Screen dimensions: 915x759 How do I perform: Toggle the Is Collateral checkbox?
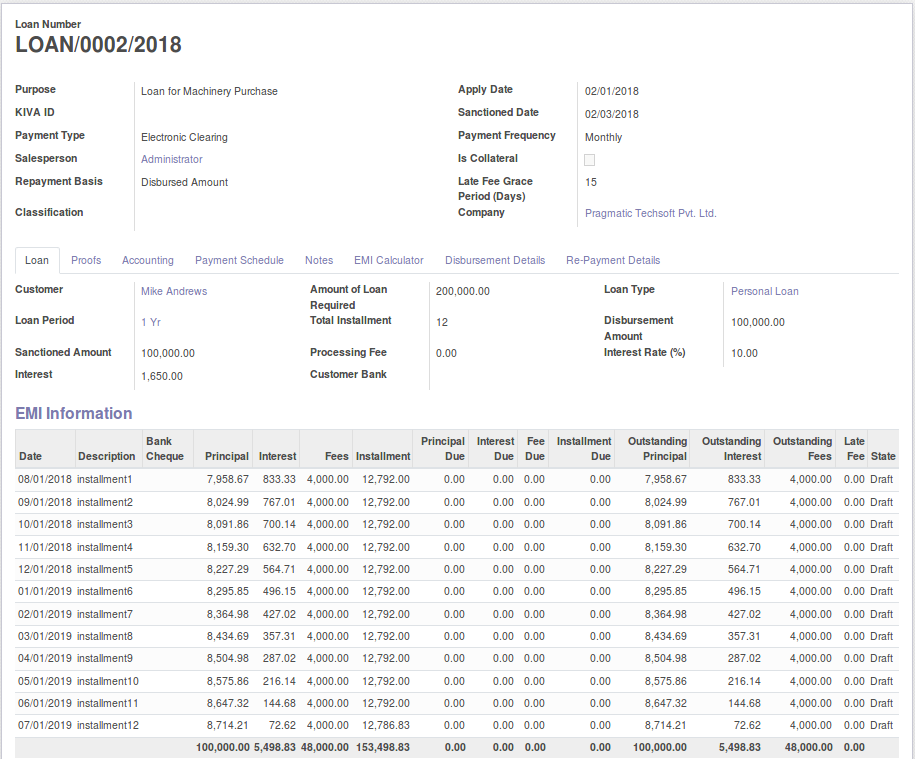589,160
